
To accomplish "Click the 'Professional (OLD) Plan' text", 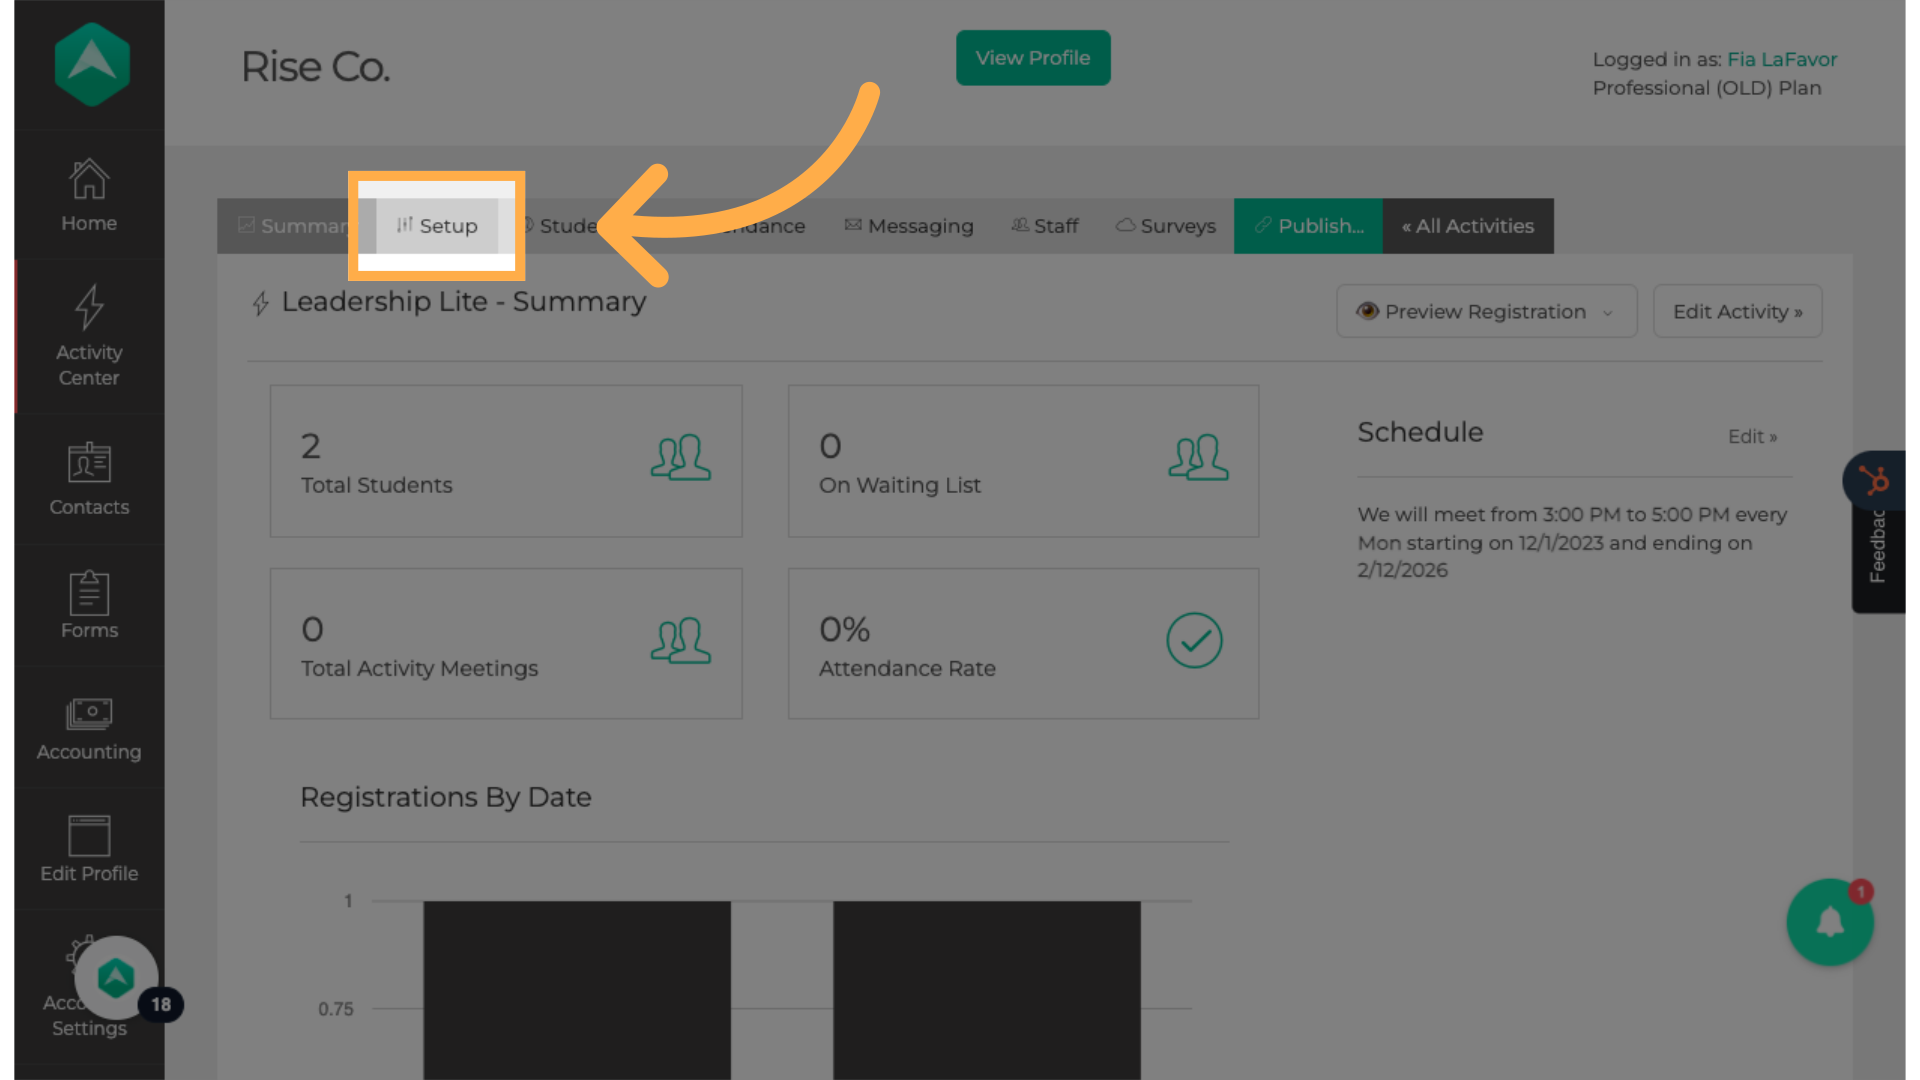I will pos(1707,88).
